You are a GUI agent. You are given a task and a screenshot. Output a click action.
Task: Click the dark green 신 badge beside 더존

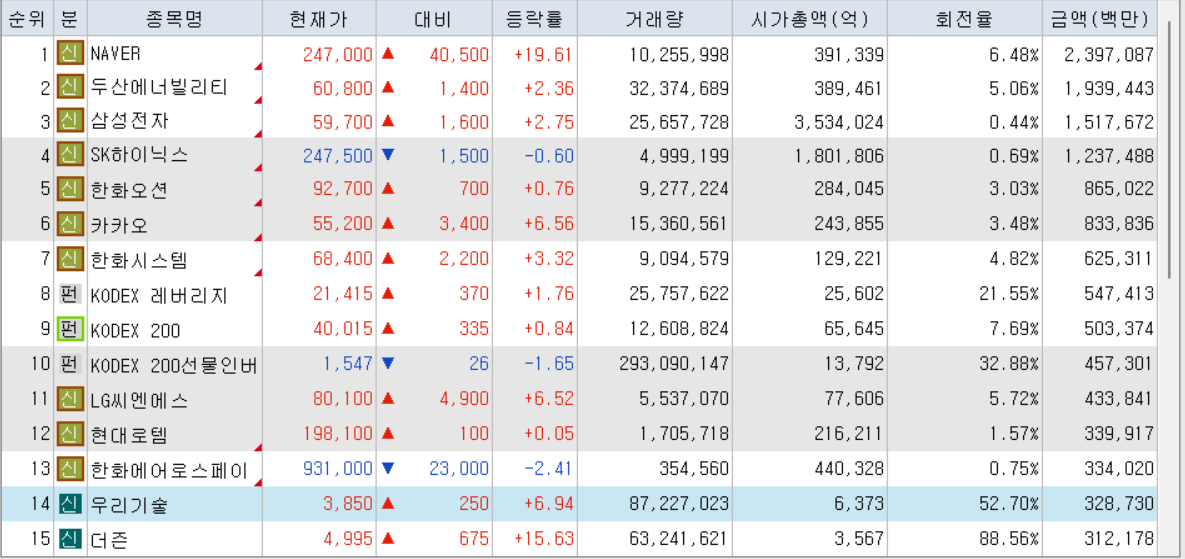(70, 539)
